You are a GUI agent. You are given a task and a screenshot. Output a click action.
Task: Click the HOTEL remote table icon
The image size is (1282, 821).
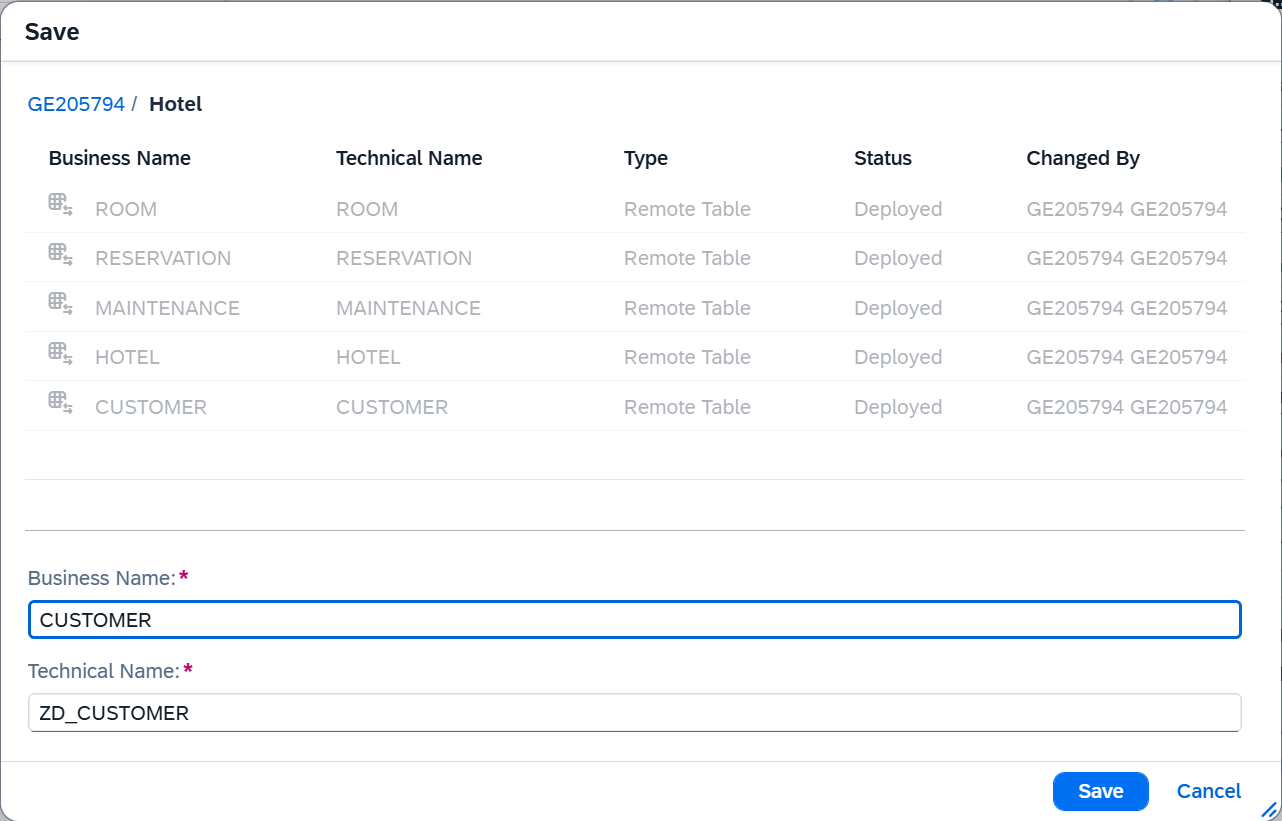pos(61,353)
